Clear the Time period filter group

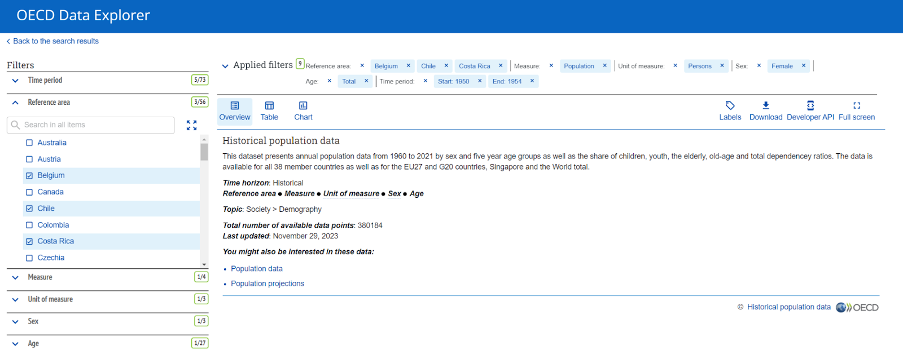click(425, 81)
